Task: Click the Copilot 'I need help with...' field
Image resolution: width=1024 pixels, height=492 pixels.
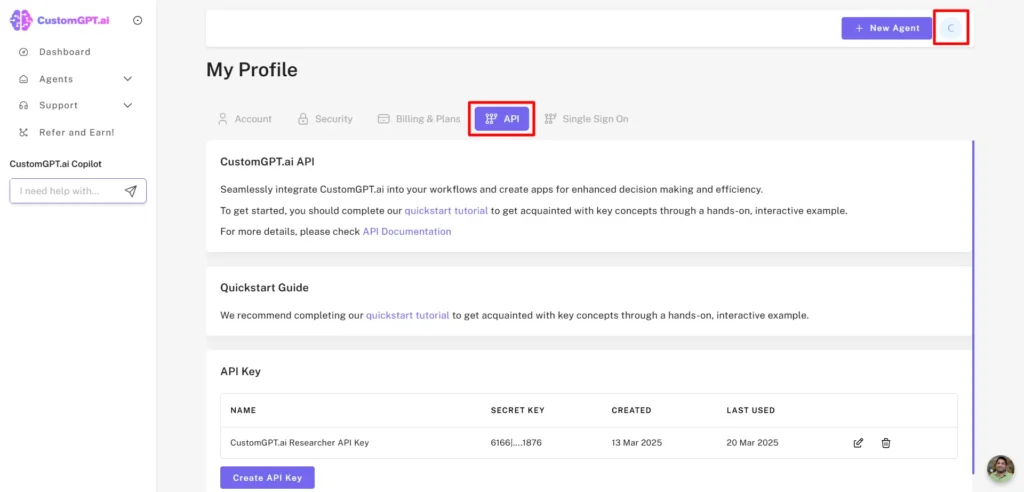Action: point(66,191)
